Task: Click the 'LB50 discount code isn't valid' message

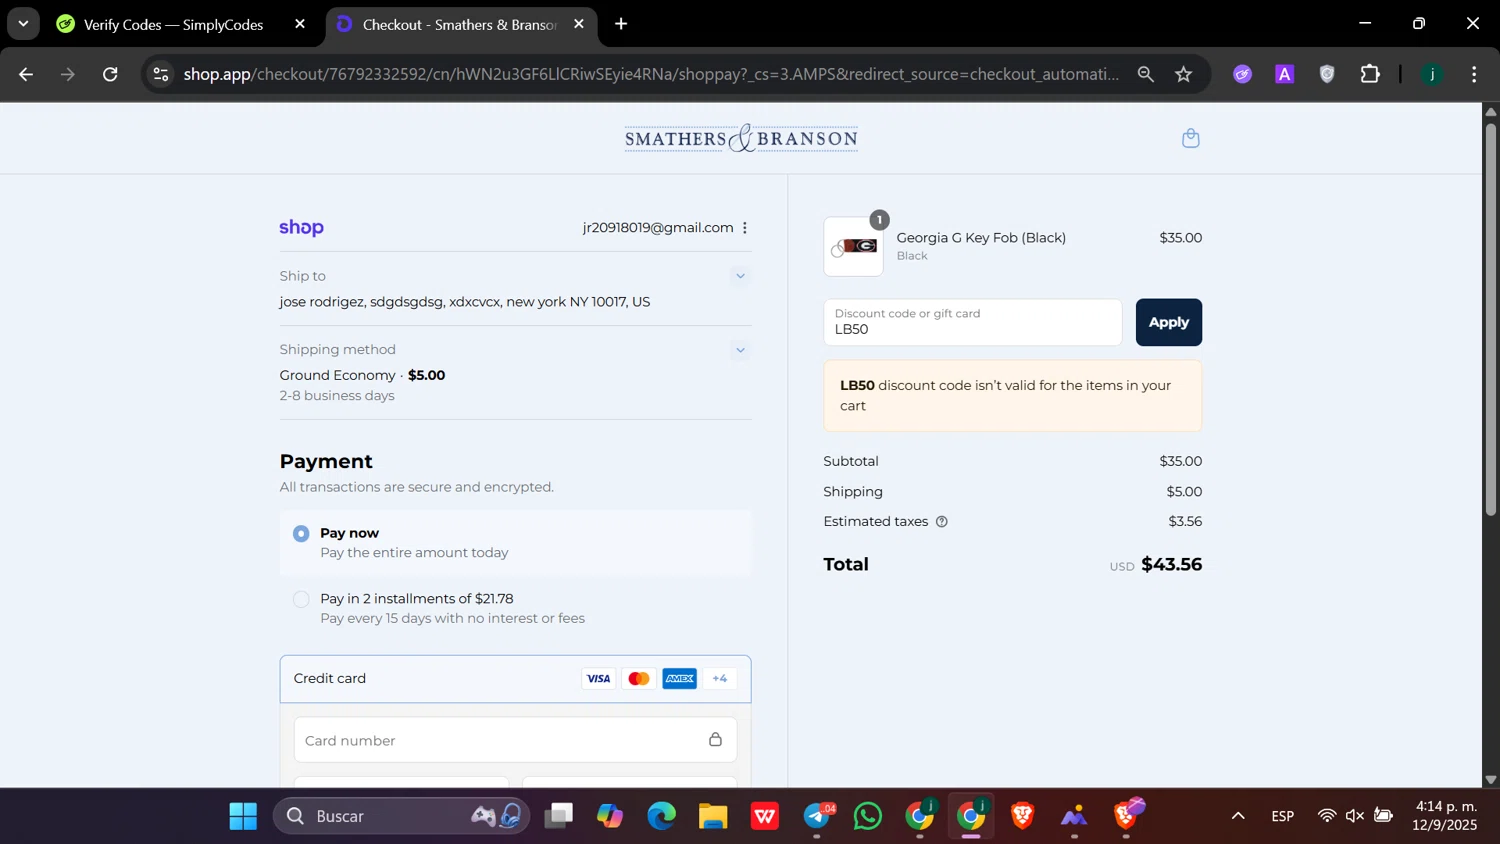Action: [x=1012, y=395]
